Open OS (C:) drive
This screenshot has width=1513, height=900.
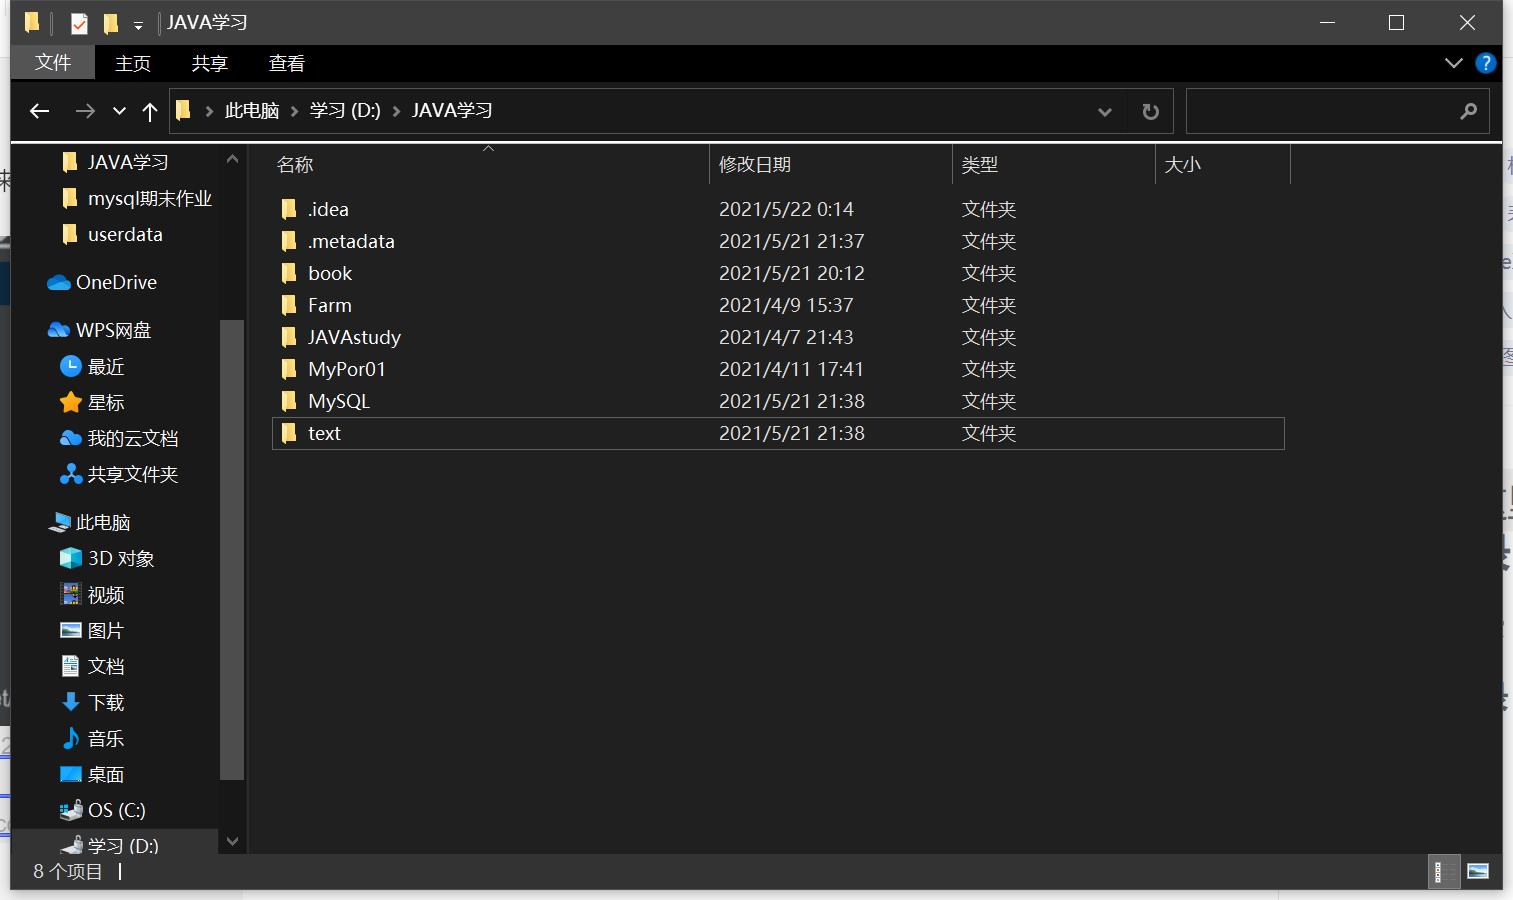pos(117,810)
